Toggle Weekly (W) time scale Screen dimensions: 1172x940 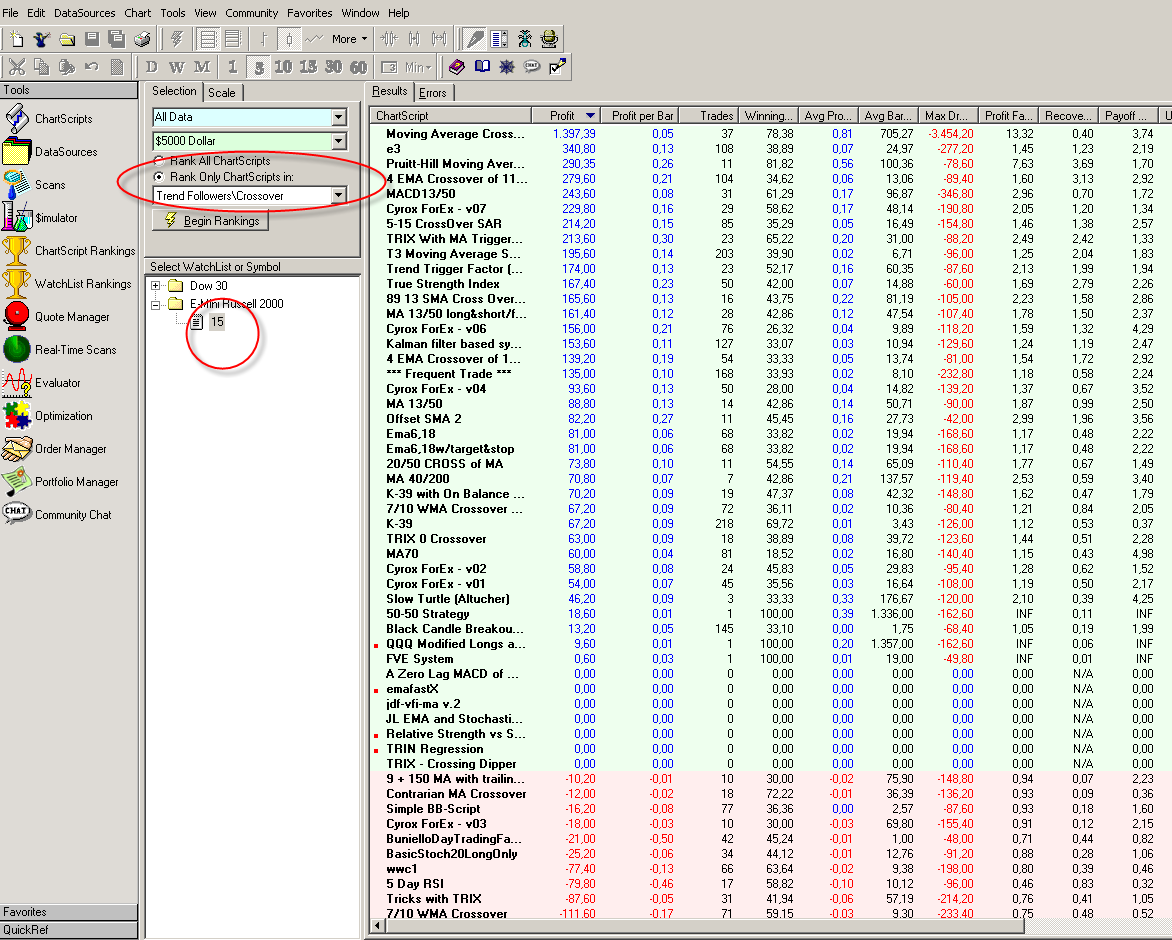click(176, 67)
